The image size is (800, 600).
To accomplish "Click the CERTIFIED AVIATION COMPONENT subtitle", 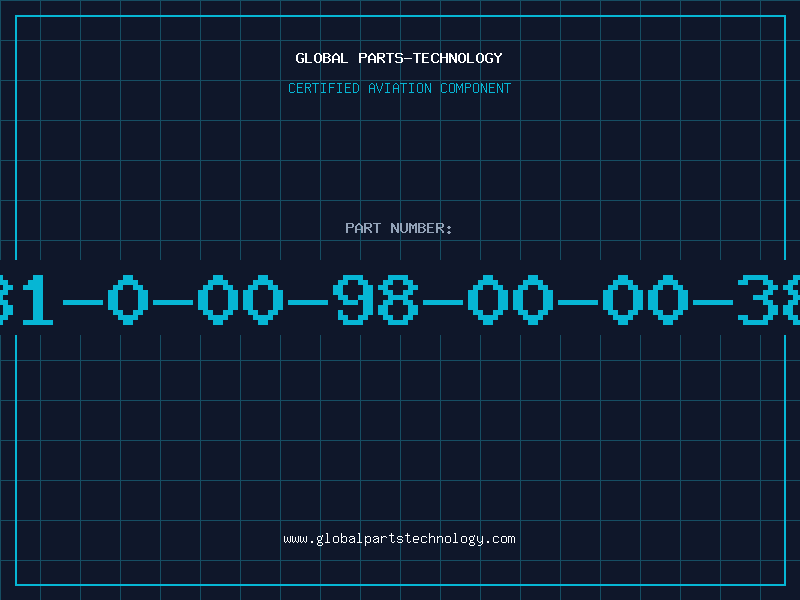I will tap(399, 88).
